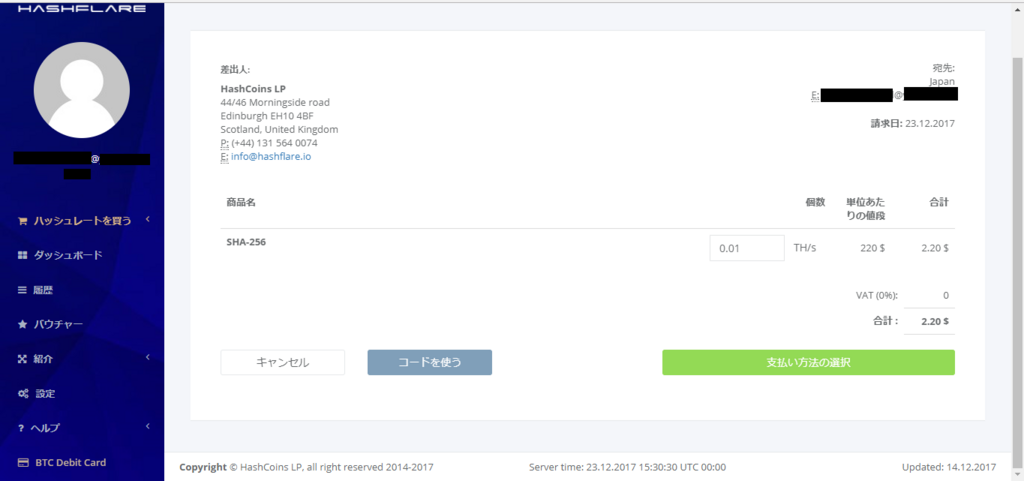Click the 差出人: label

pyautogui.click(x=235, y=69)
